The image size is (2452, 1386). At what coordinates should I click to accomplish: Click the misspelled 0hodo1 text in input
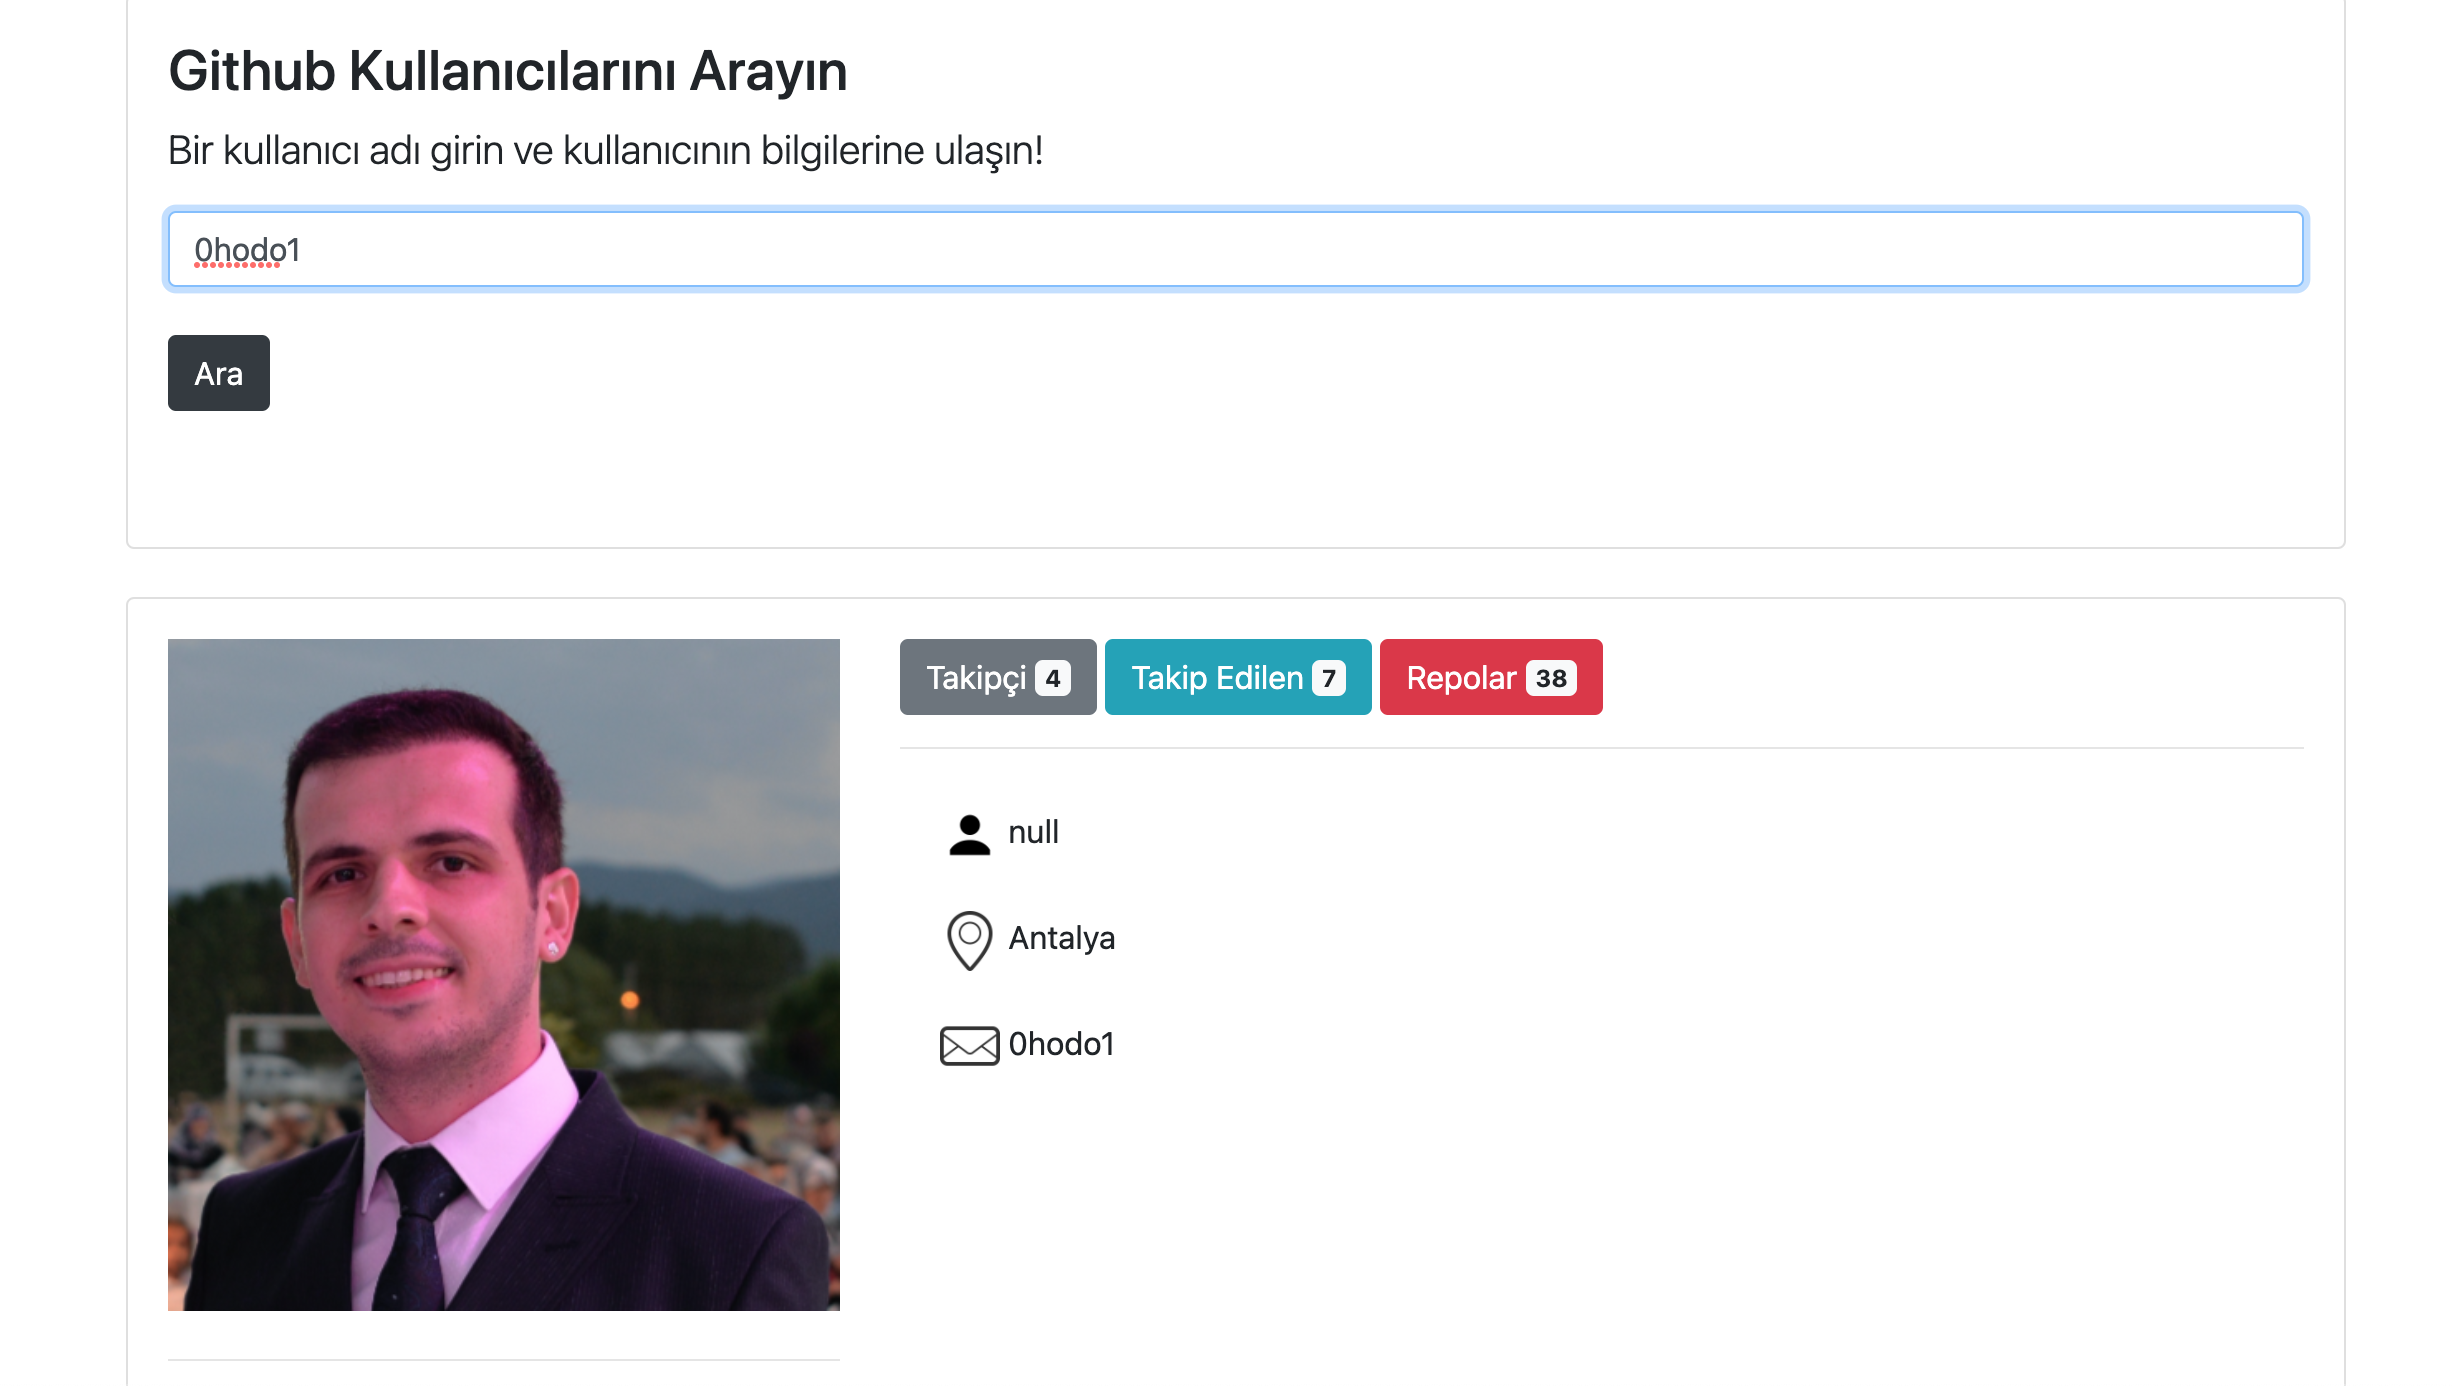(247, 250)
